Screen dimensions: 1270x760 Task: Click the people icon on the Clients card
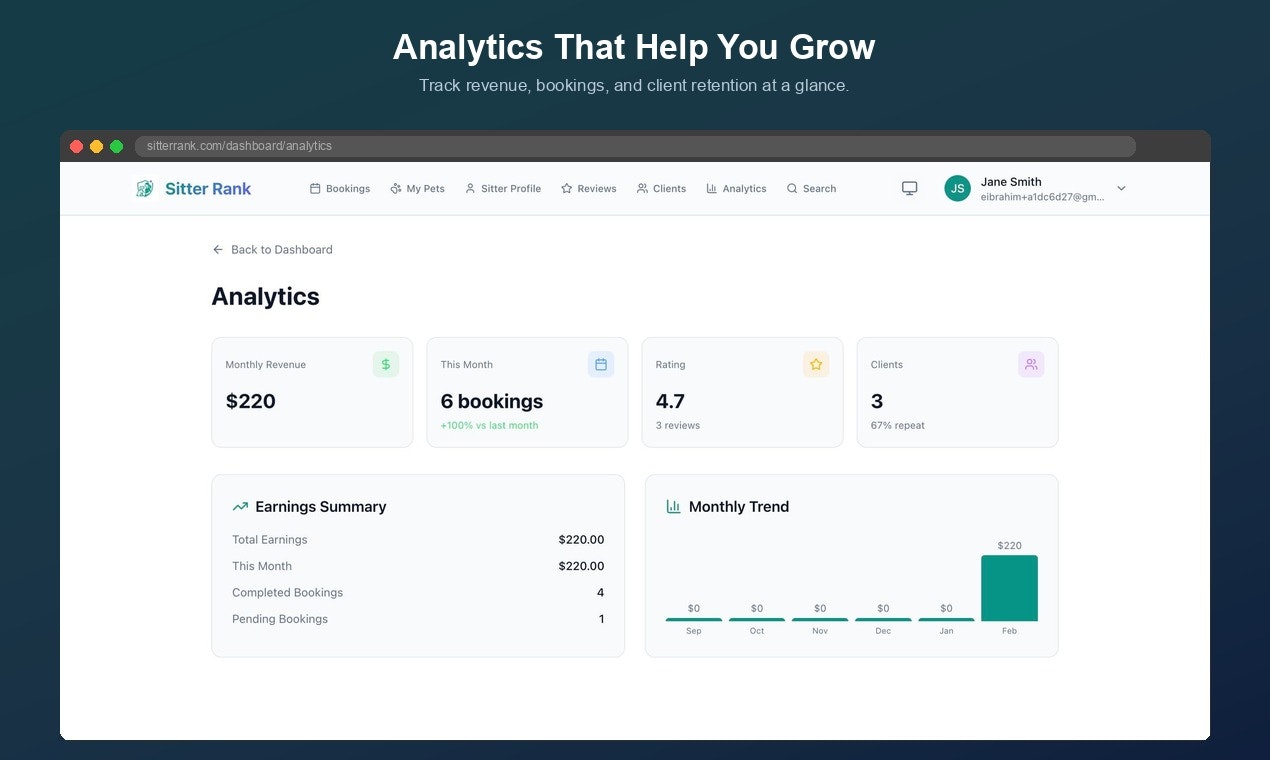[x=1031, y=364]
